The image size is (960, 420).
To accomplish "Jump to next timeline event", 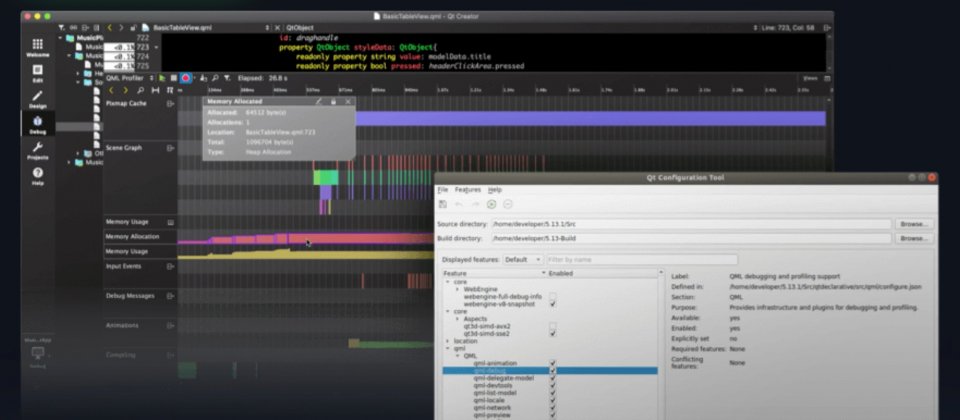I will click(126, 90).
